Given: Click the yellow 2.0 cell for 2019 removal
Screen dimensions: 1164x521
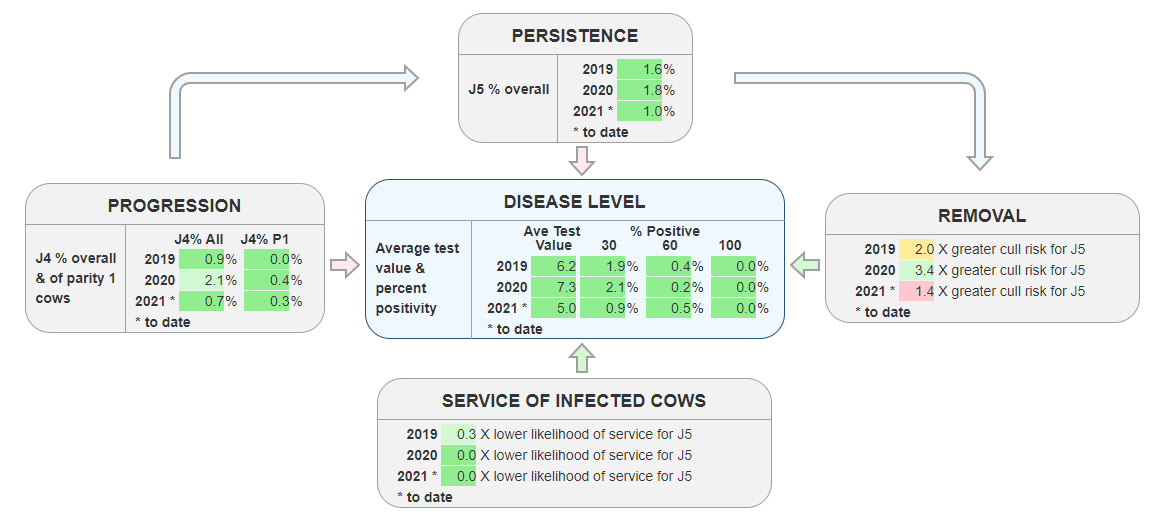Looking at the screenshot, I should (x=916, y=249).
